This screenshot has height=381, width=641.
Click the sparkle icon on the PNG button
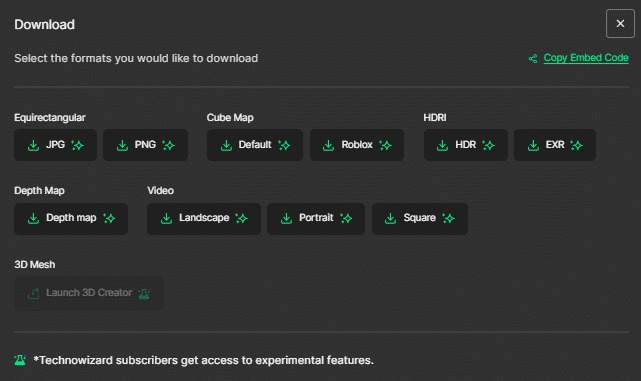pos(168,145)
